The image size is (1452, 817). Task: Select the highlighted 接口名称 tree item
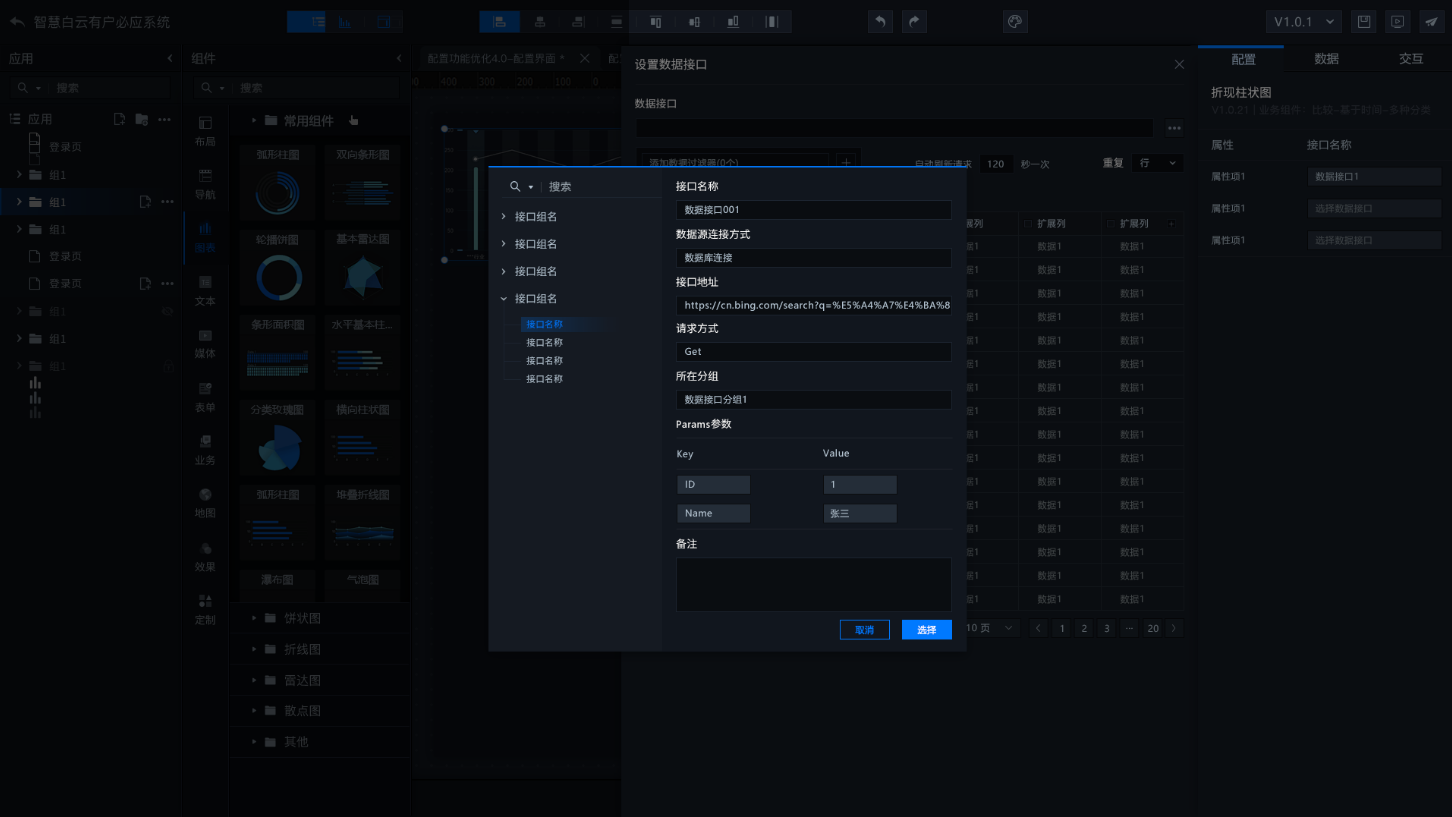click(x=545, y=325)
